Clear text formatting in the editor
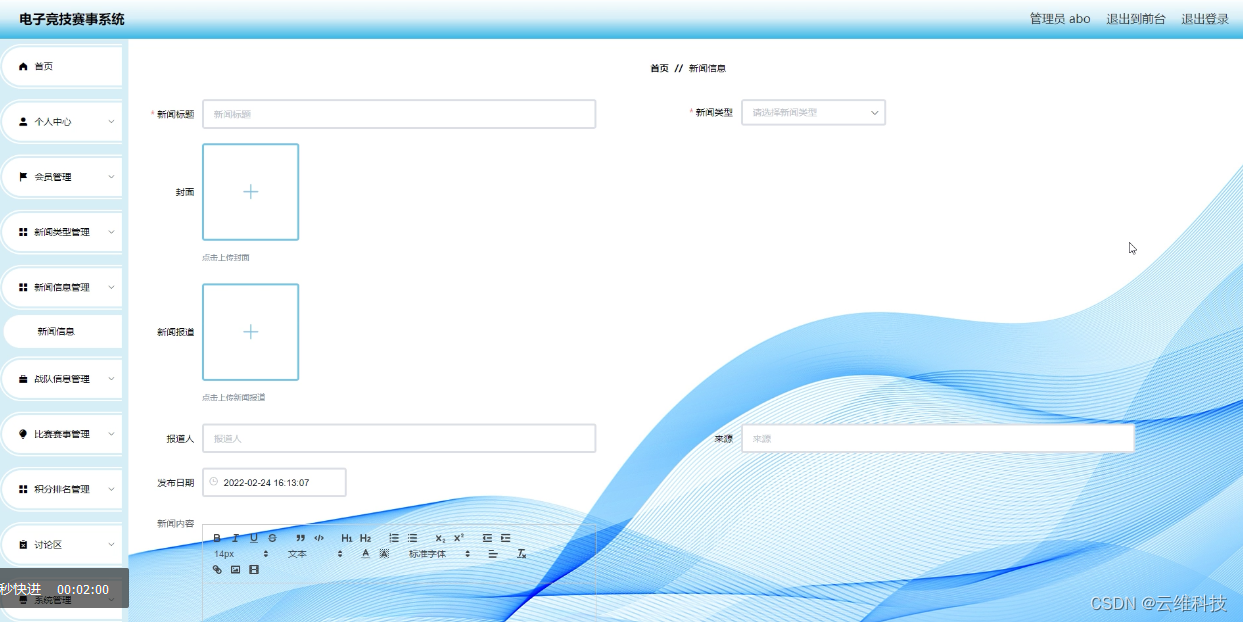1243x622 pixels. click(x=521, y=554)
